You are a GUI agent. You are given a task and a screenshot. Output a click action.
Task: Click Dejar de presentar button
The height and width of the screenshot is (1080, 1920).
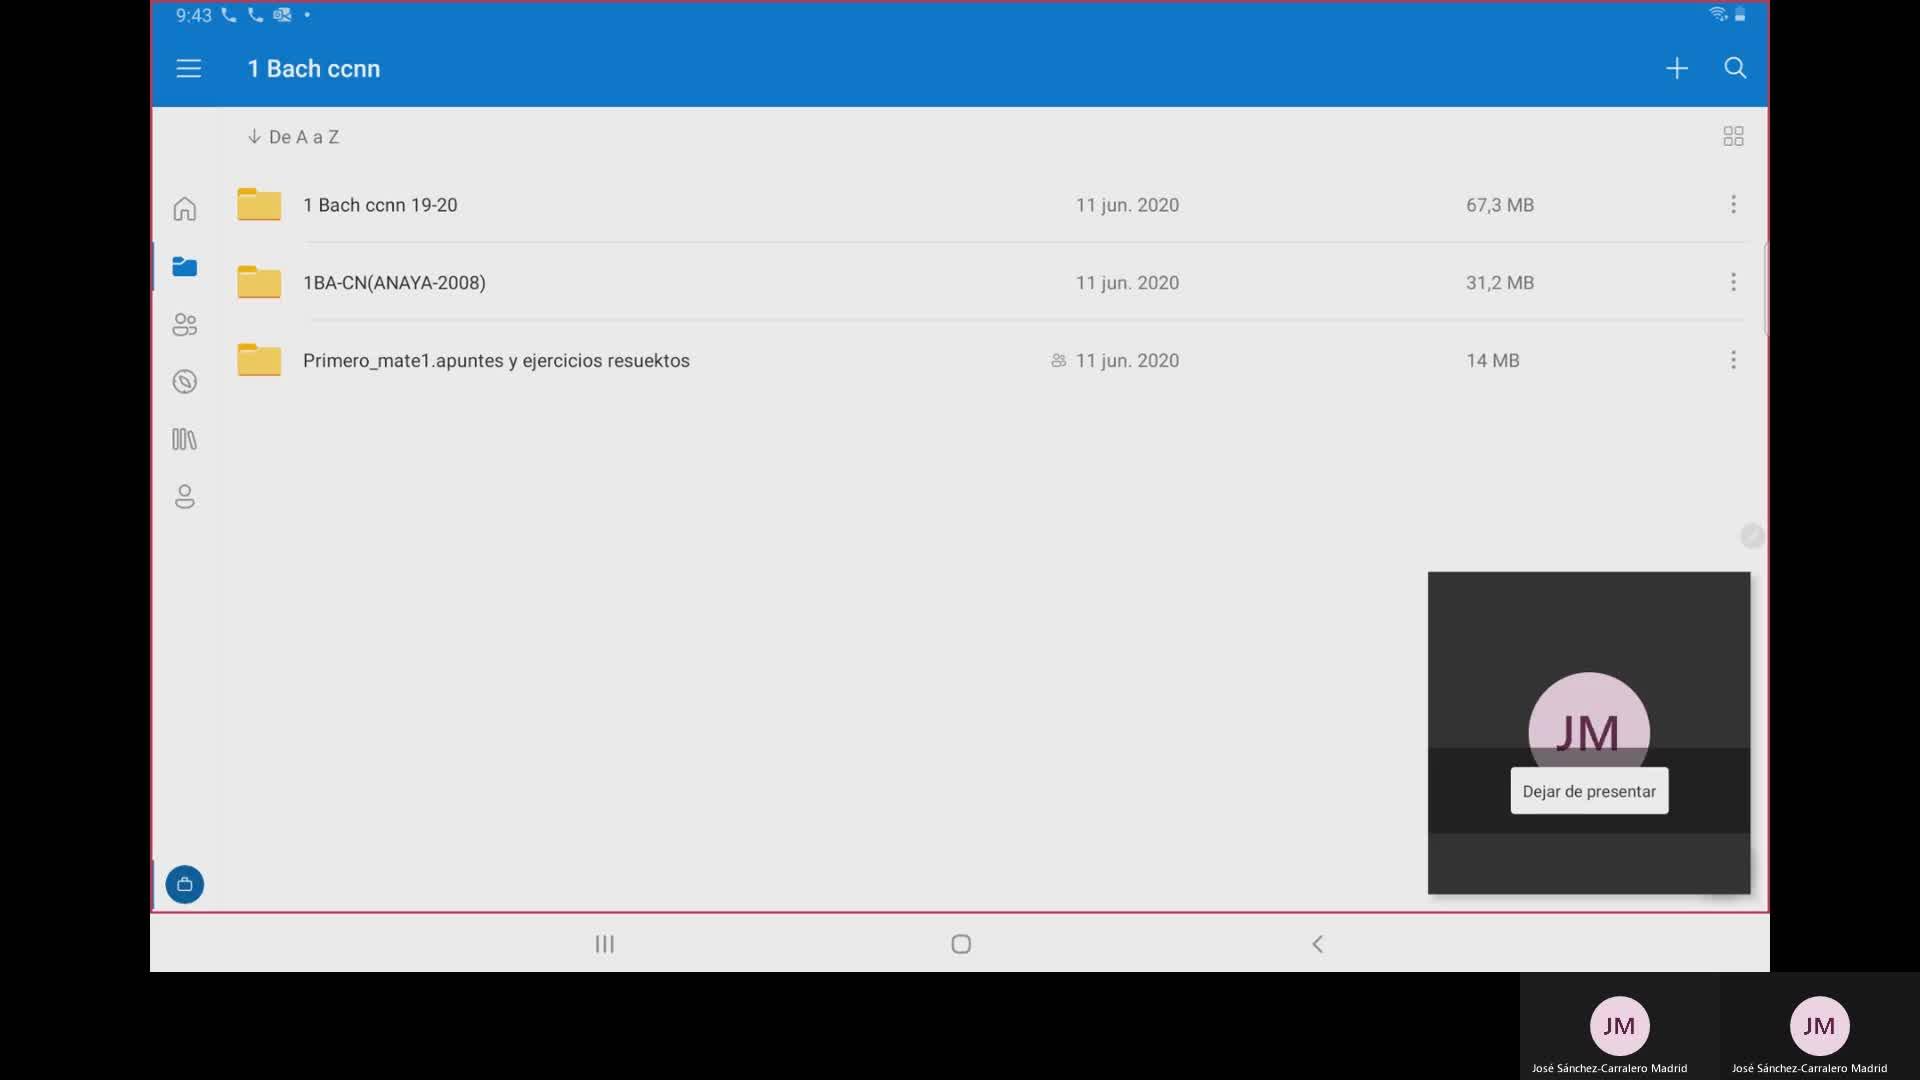click(x=1589, y=791)
